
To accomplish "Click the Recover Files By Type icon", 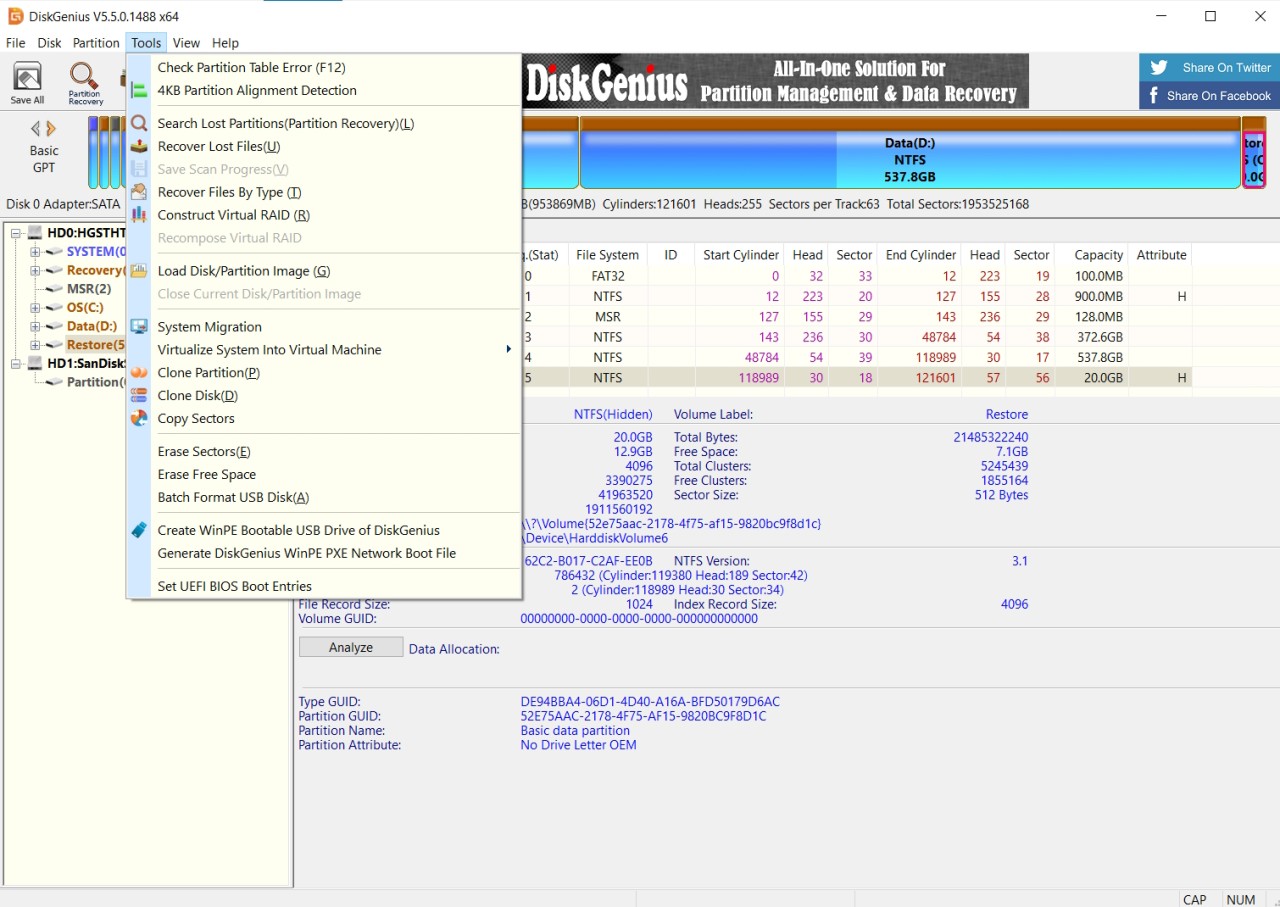I will point(139,192).
